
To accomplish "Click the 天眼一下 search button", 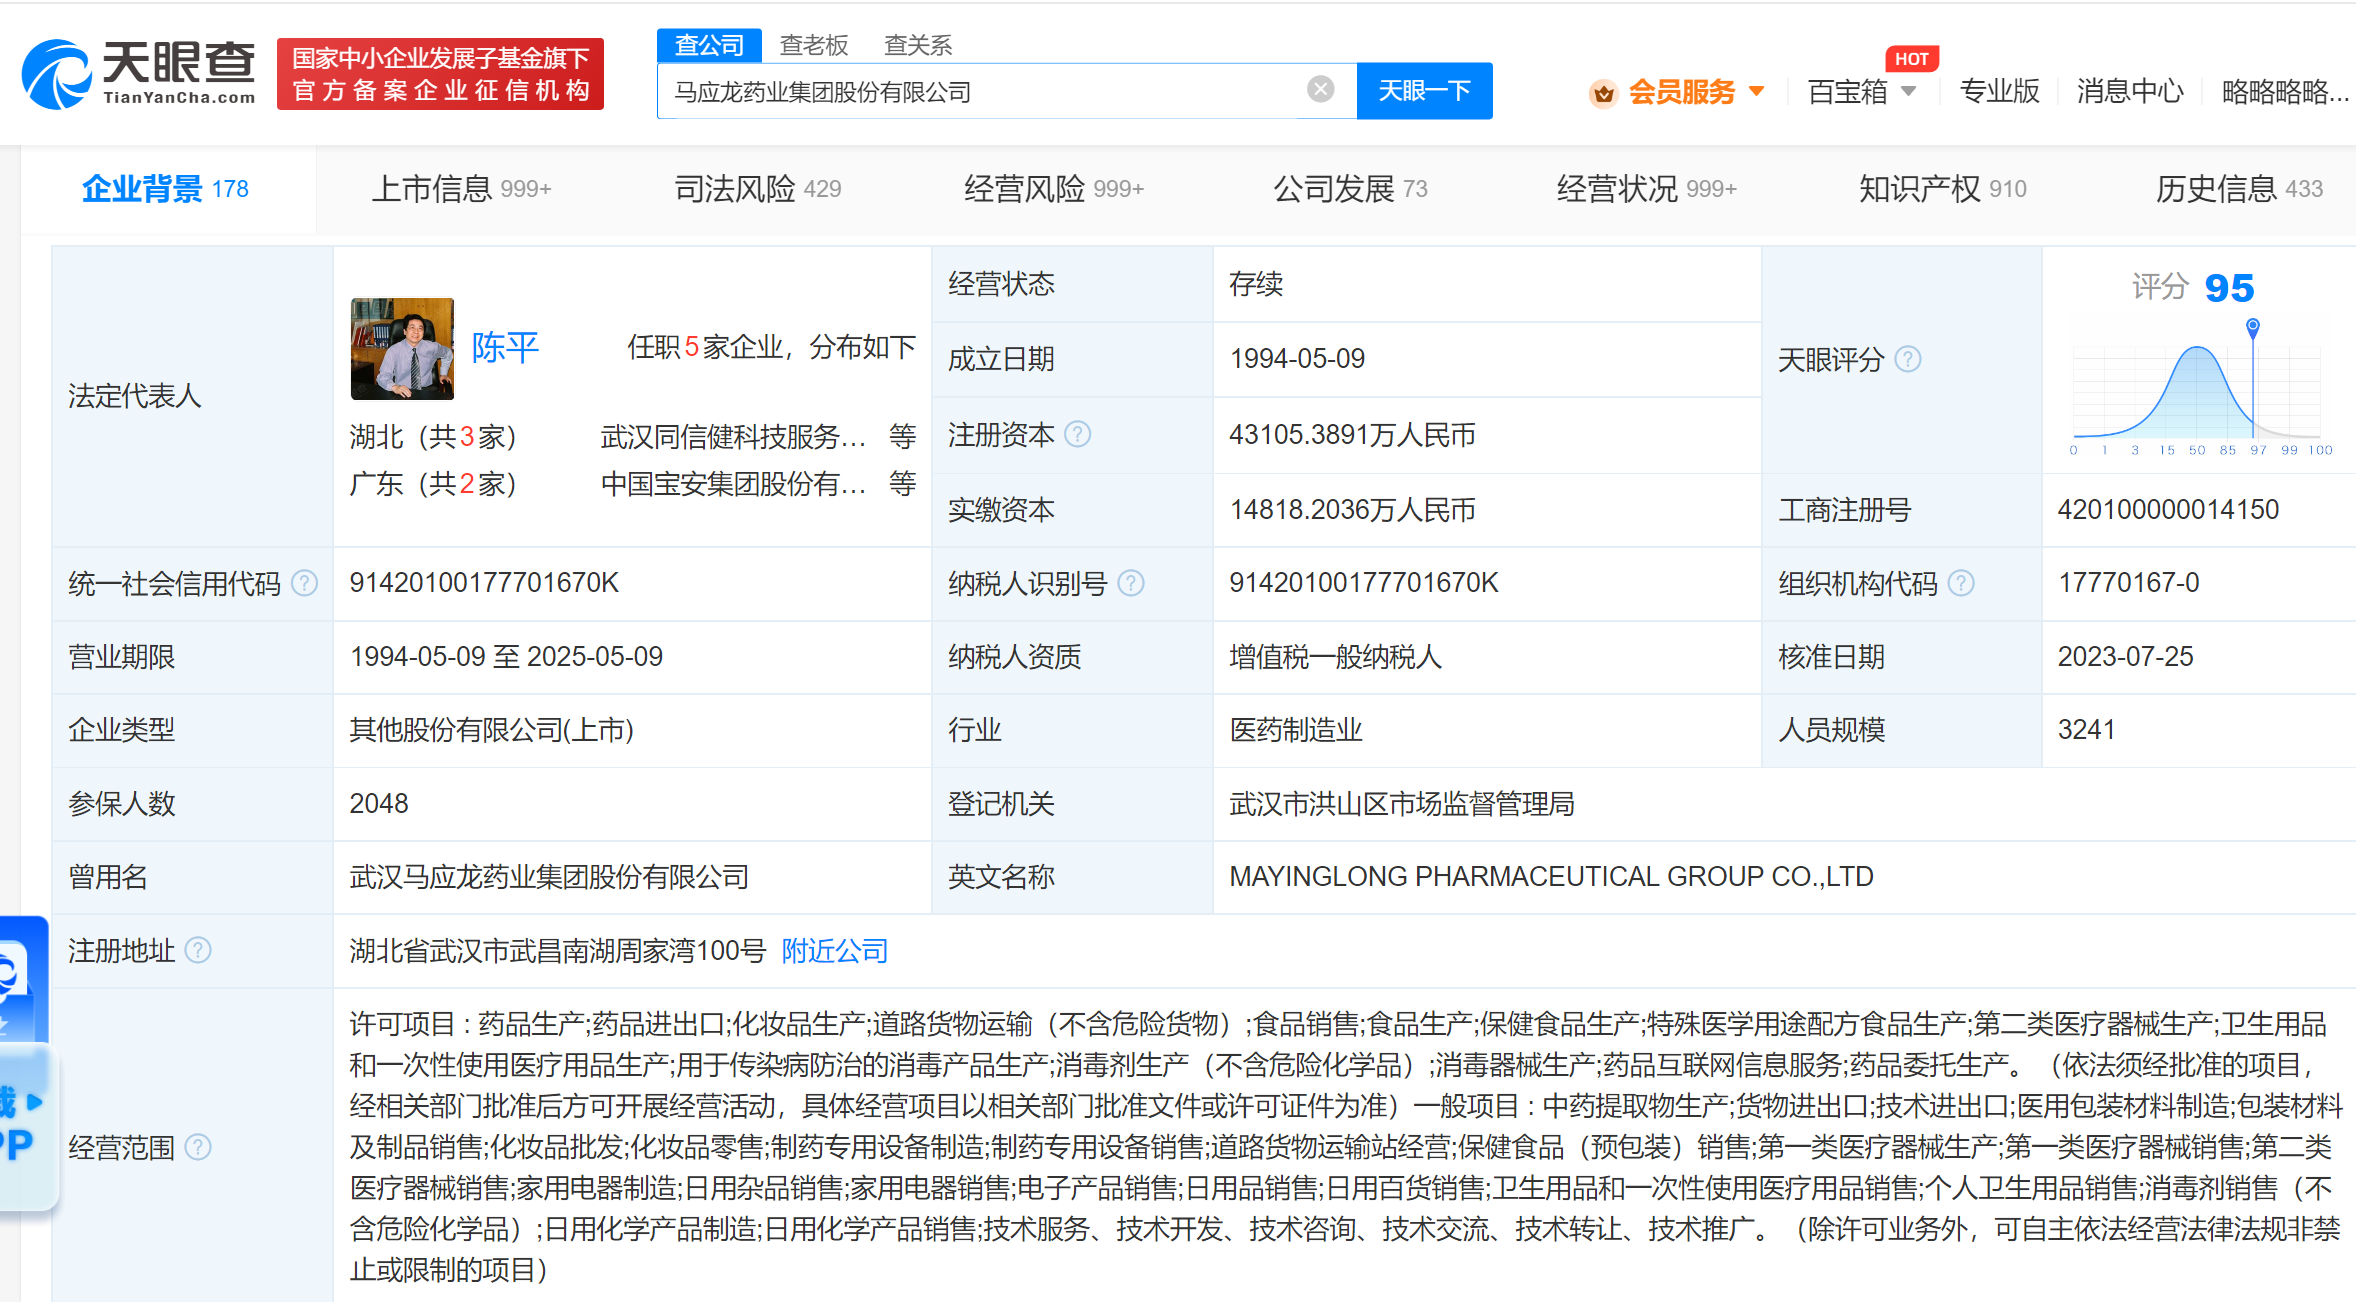I will pos(1424,90).
